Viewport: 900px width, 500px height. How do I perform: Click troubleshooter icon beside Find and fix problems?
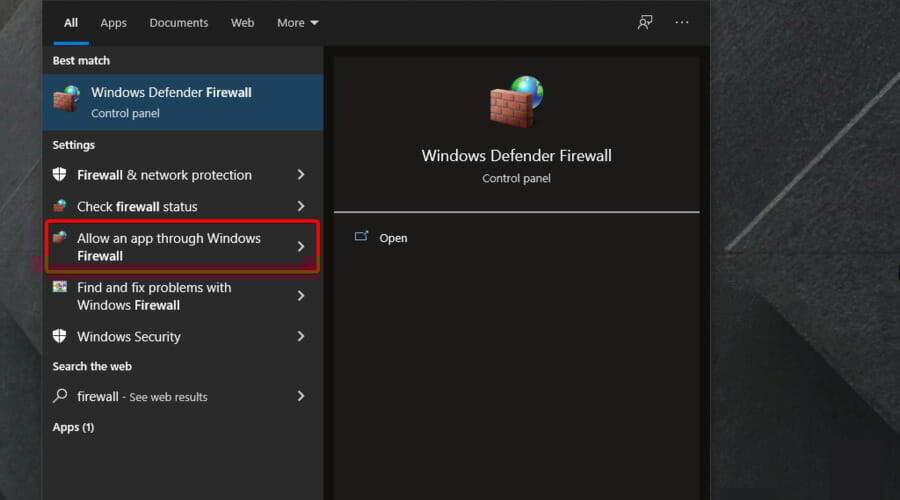point(59,286)
